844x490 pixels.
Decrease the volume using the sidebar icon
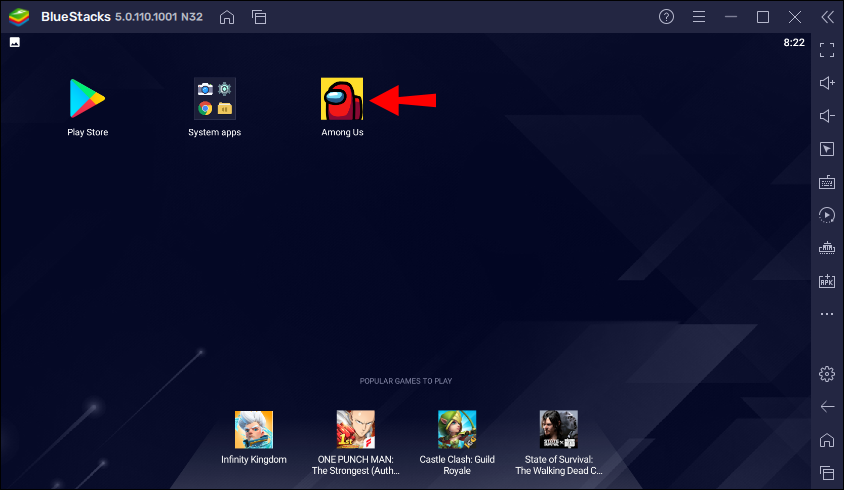tap(827, 116)
